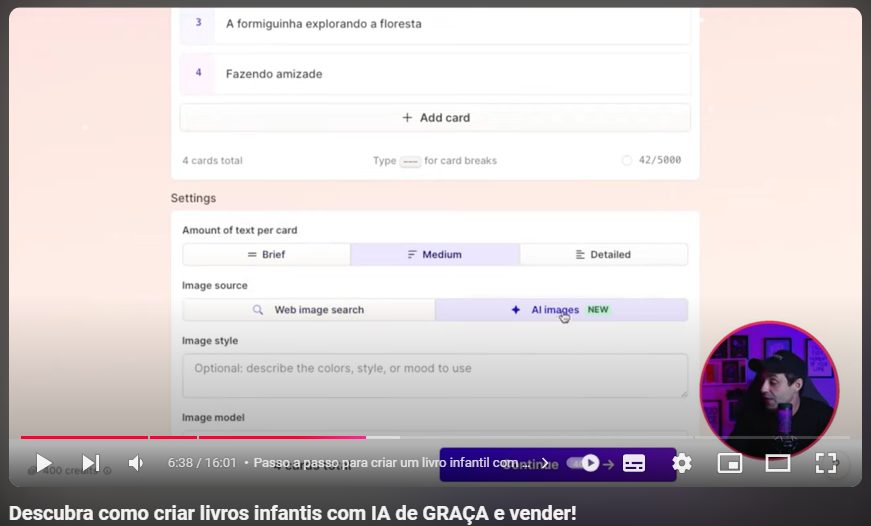Skip to the next video
This screenshot has width=871, height=526.
point(90,463)
